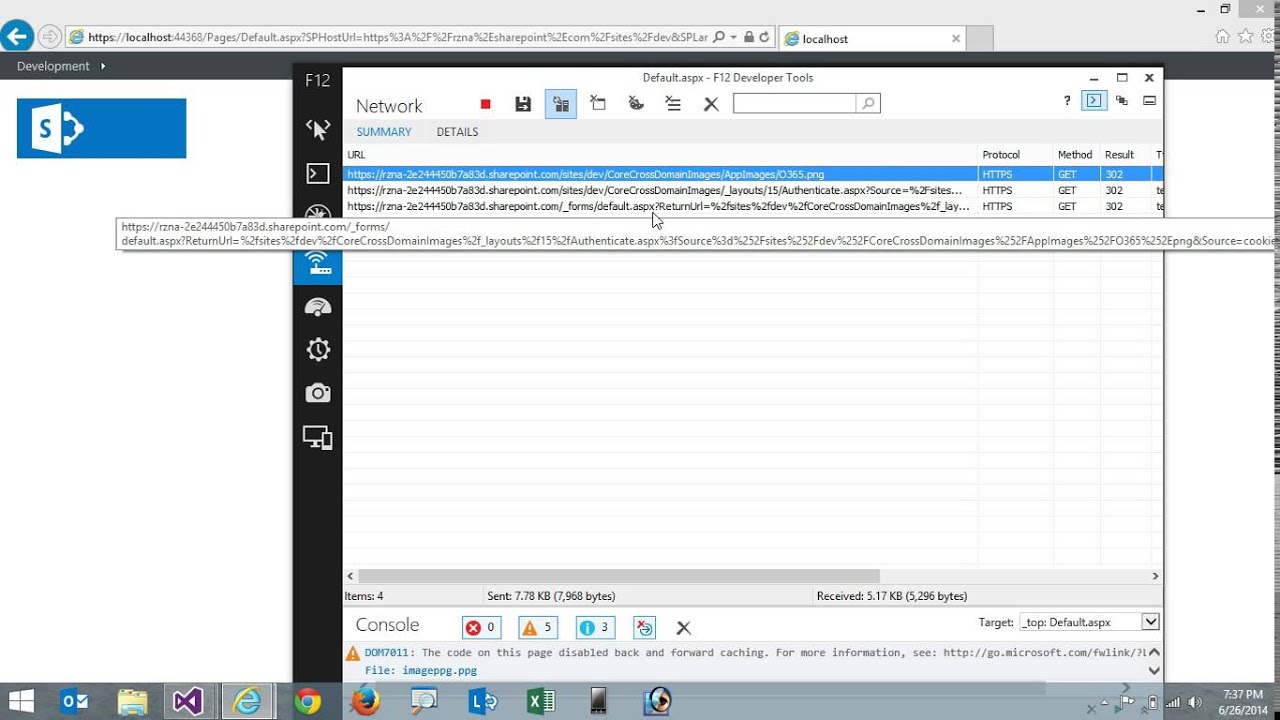Sort by the Result column header
This screenshot has height=720, width=1280.
(x=1125, y=155)
